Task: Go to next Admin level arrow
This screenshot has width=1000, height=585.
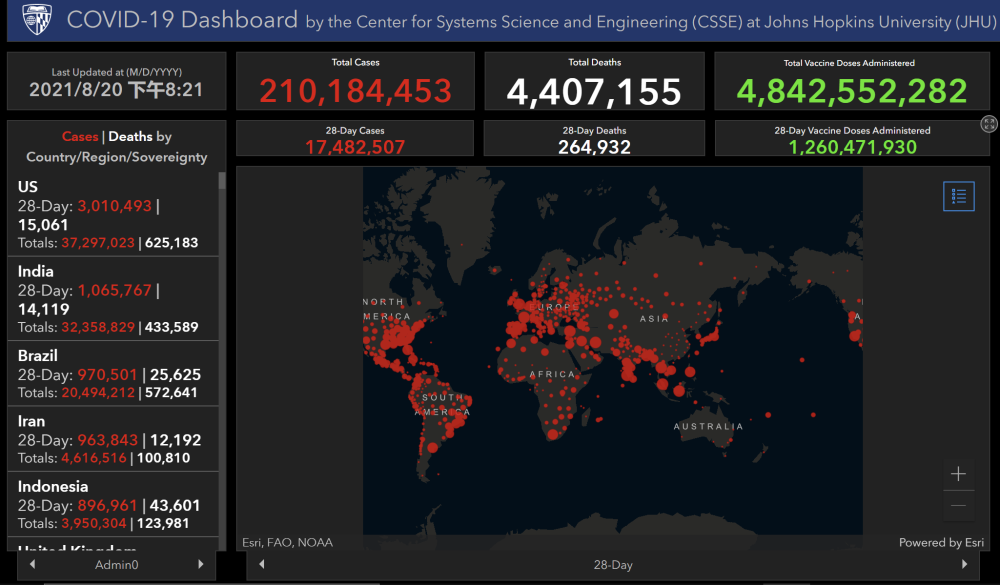Action: click(201, 564)
